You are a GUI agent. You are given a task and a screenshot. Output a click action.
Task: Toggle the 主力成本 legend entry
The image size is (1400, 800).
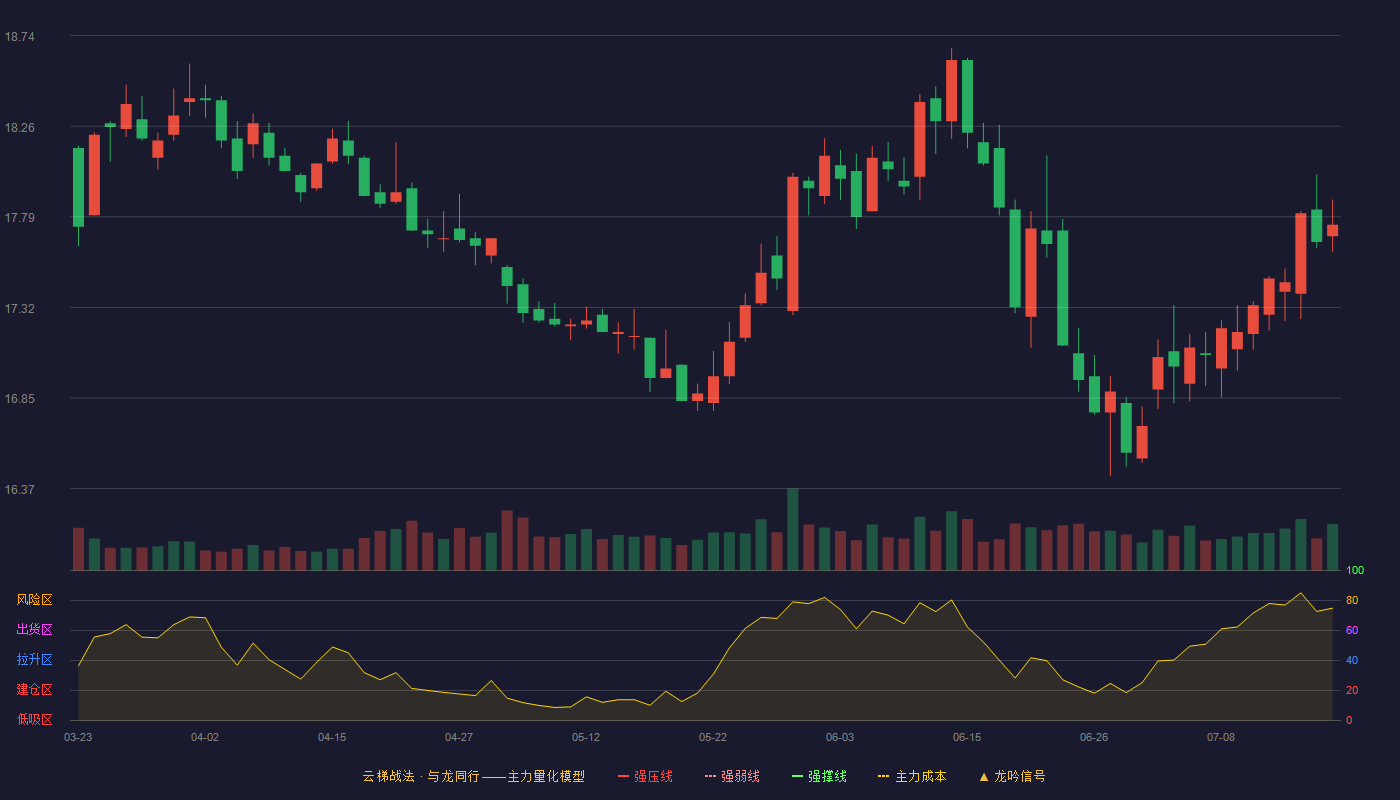[912, 776]
